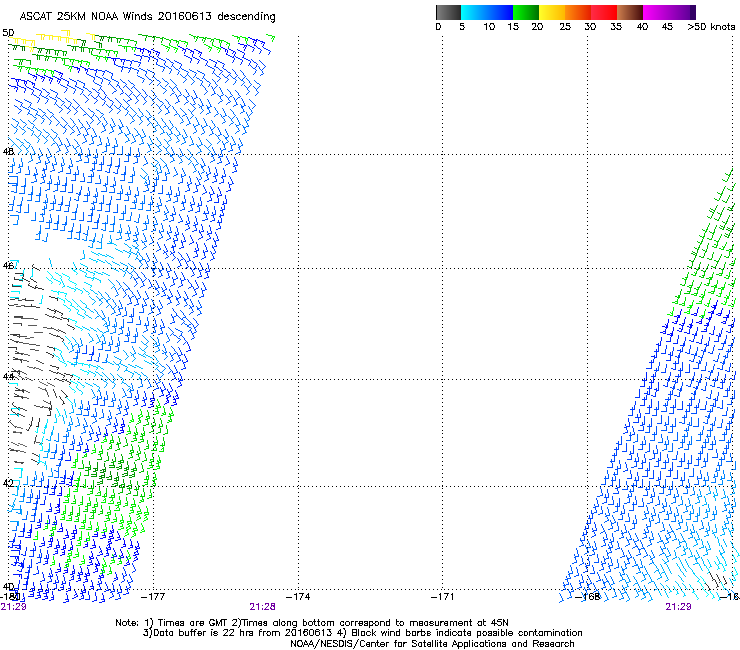
Task: Click the longitude label '-177'
Action: click(x=153, y=597)
